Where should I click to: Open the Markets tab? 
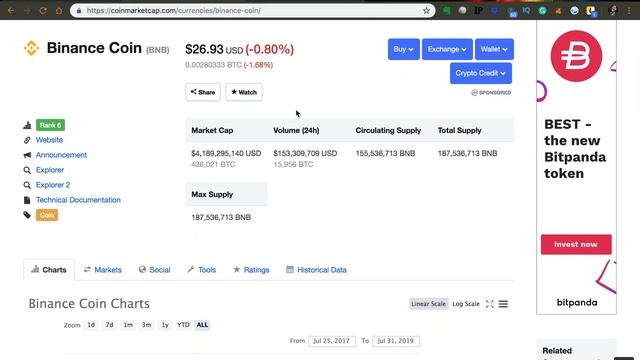[x=102, y=270]
